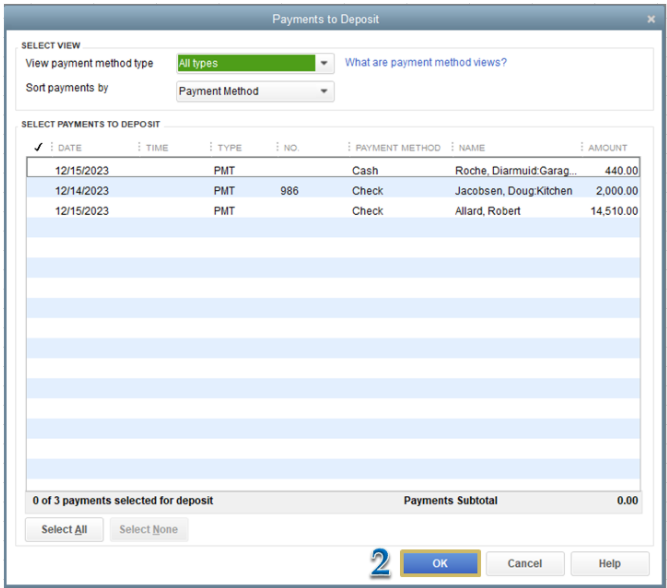Open Help for this dialog
The image size is (667, 588).
610,563
